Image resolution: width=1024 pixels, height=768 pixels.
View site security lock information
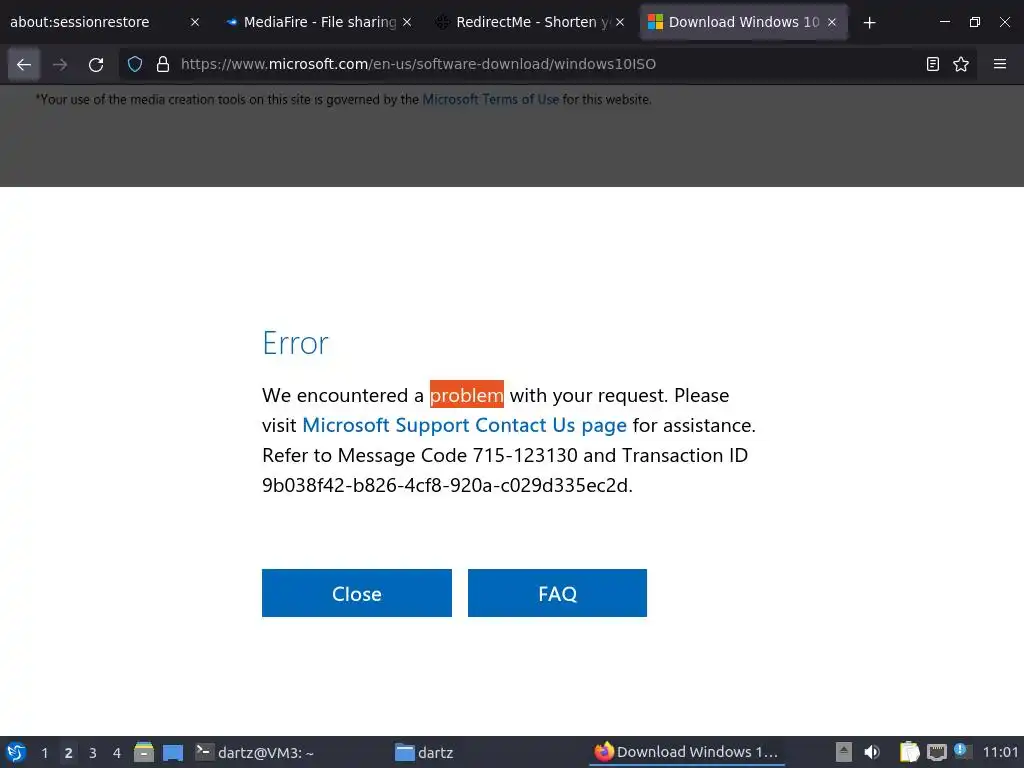pos(163,64)
